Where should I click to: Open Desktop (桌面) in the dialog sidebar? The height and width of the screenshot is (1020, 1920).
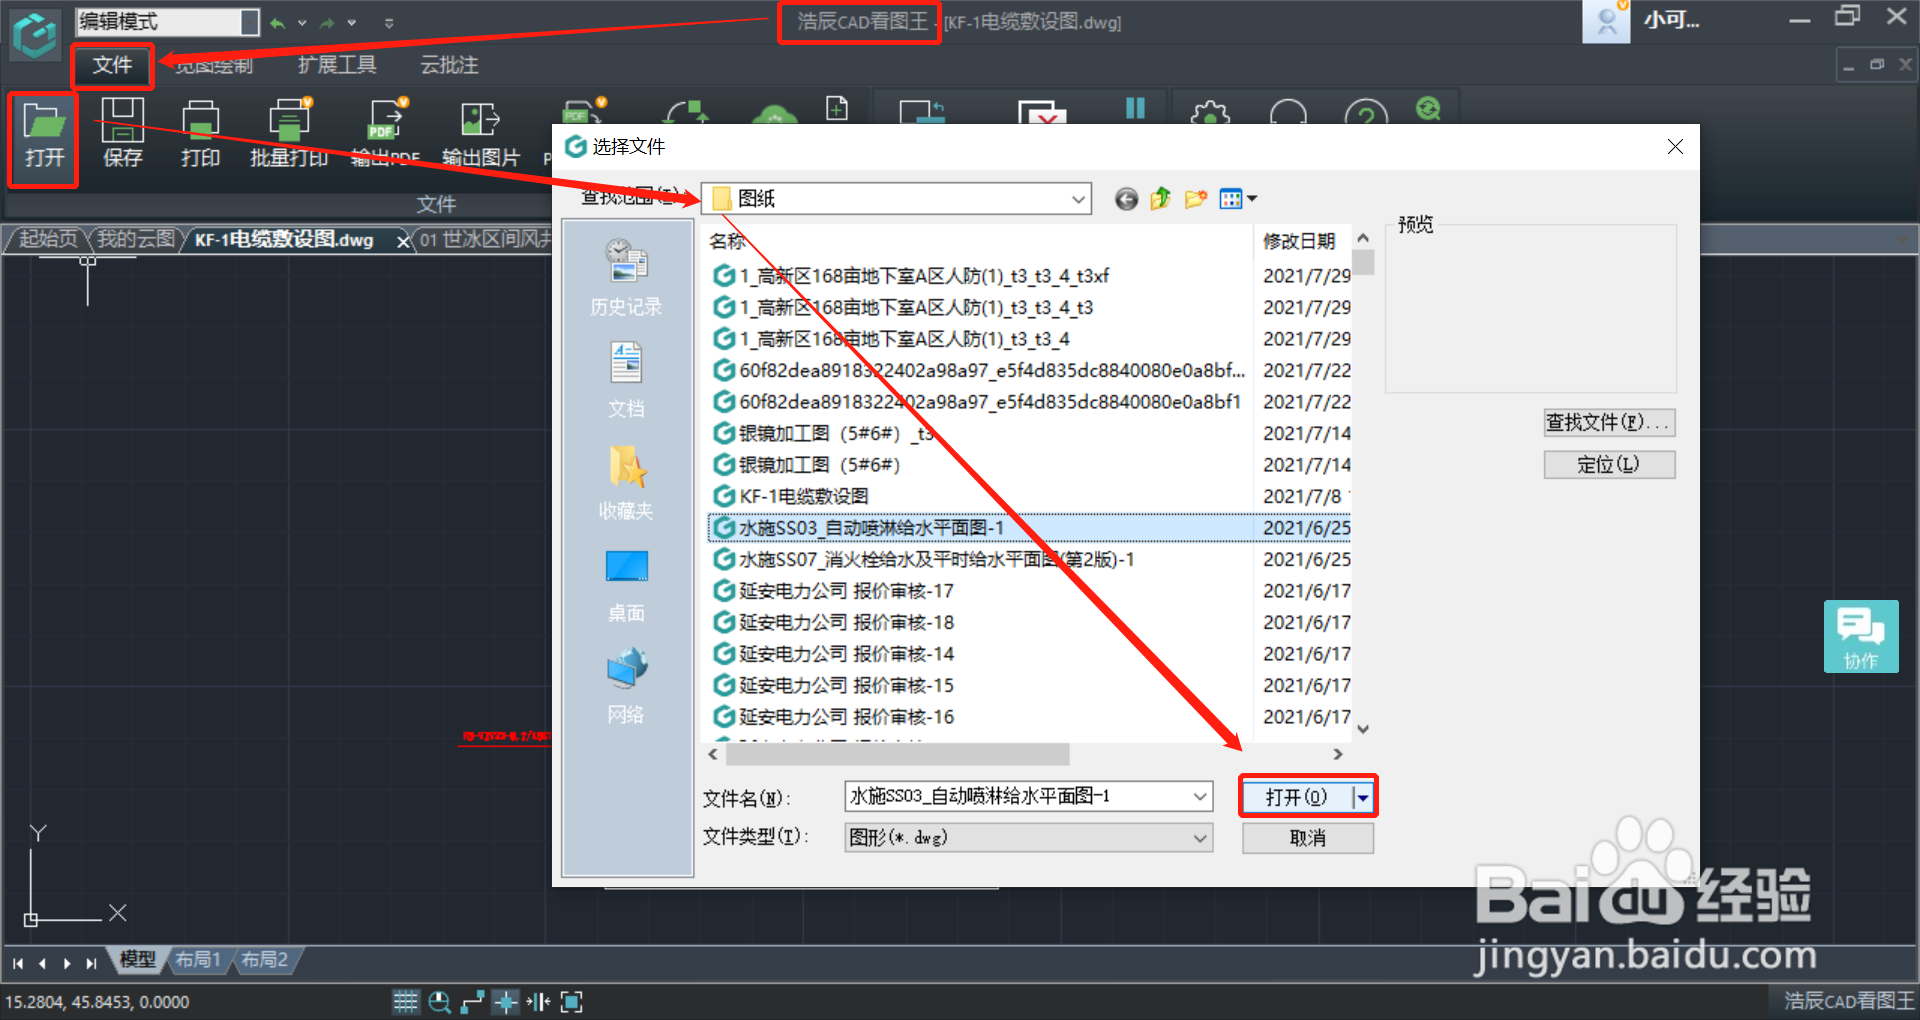click(626, 585)
